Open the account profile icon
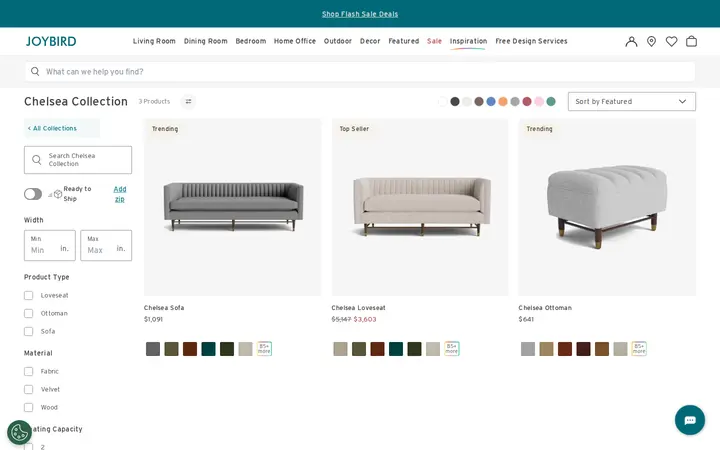Screen dimensions: 720x450 coord(631,41)
